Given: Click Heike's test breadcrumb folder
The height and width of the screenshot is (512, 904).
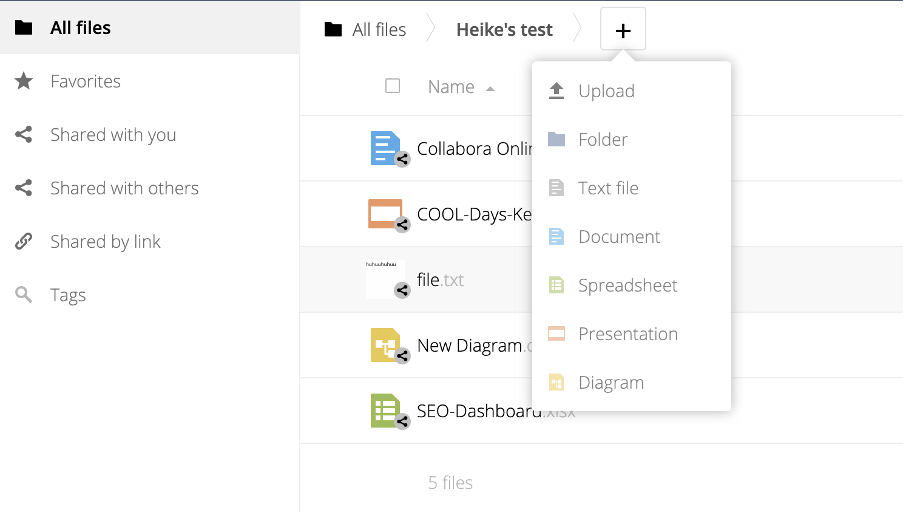Looking at the screenshot, I should [504, 30].
